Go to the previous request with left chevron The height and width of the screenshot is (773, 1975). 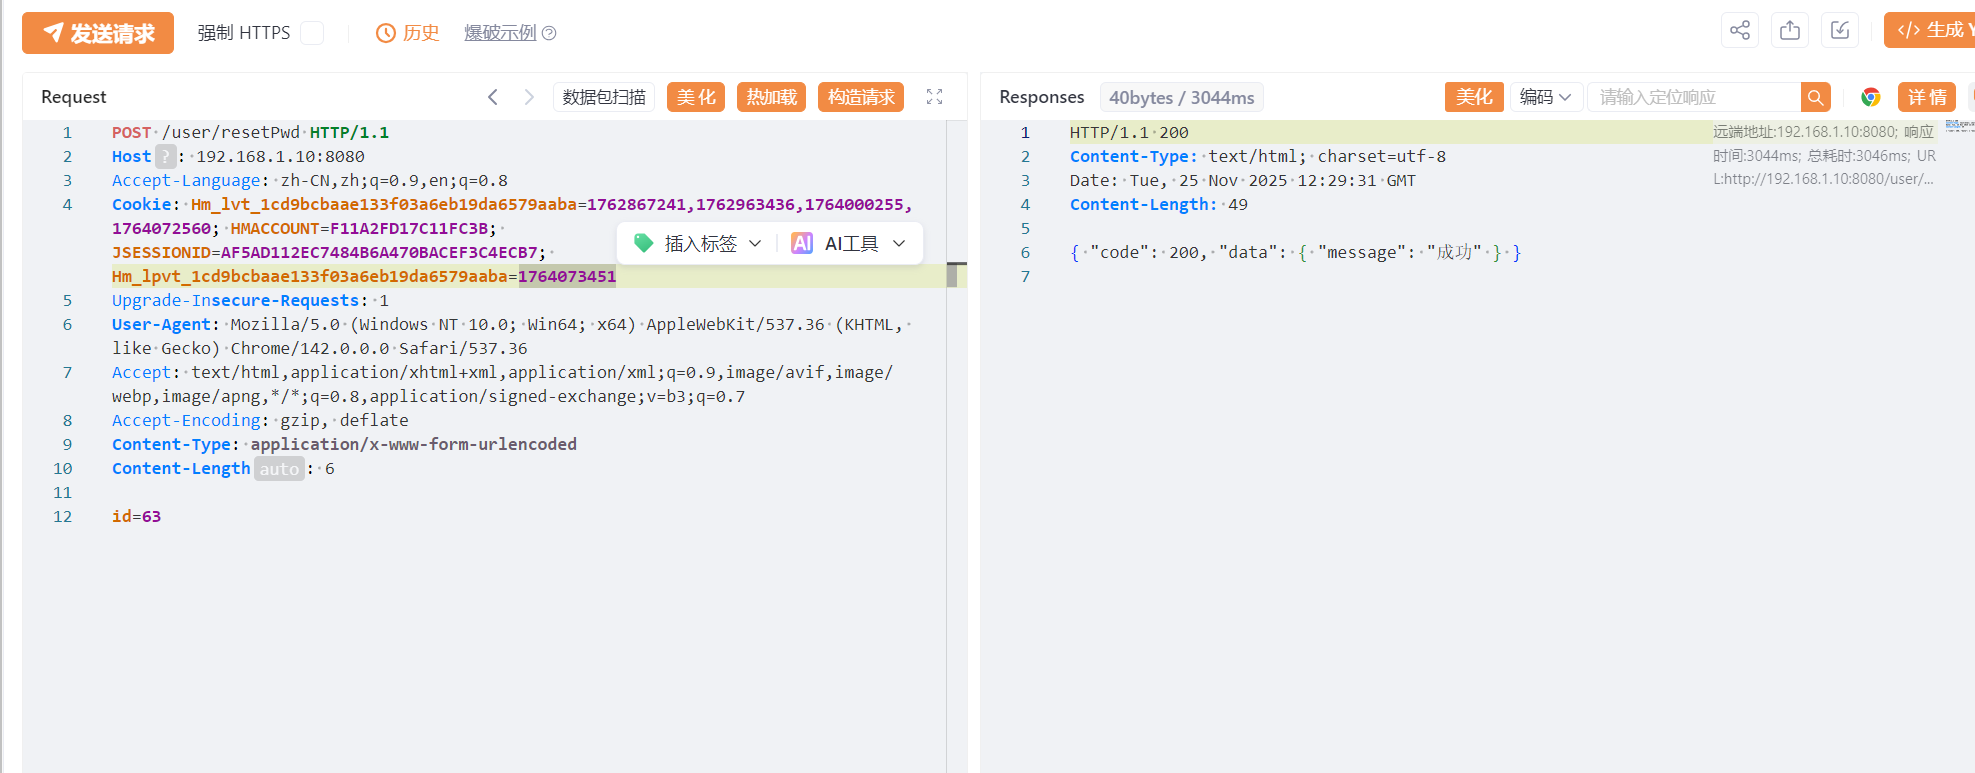point(493,97)
